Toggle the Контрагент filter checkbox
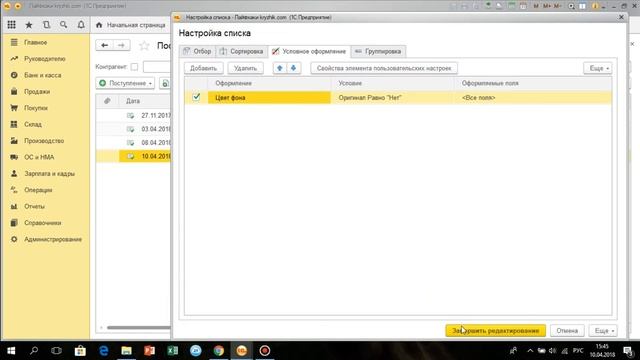640x360 pixels. 134,67
